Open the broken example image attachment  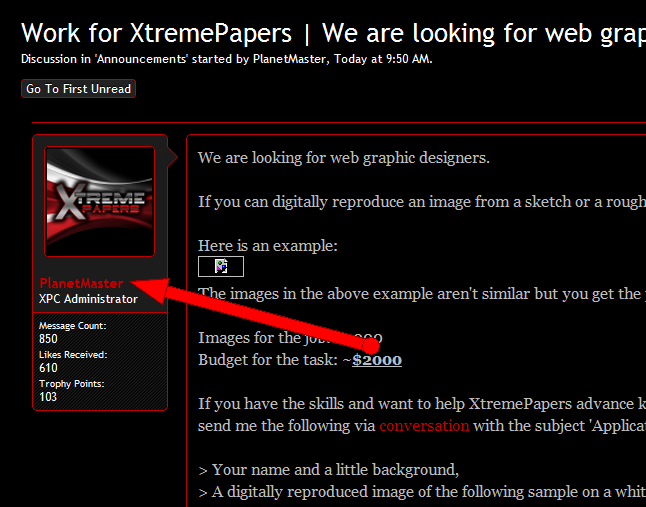coord(221,266)
